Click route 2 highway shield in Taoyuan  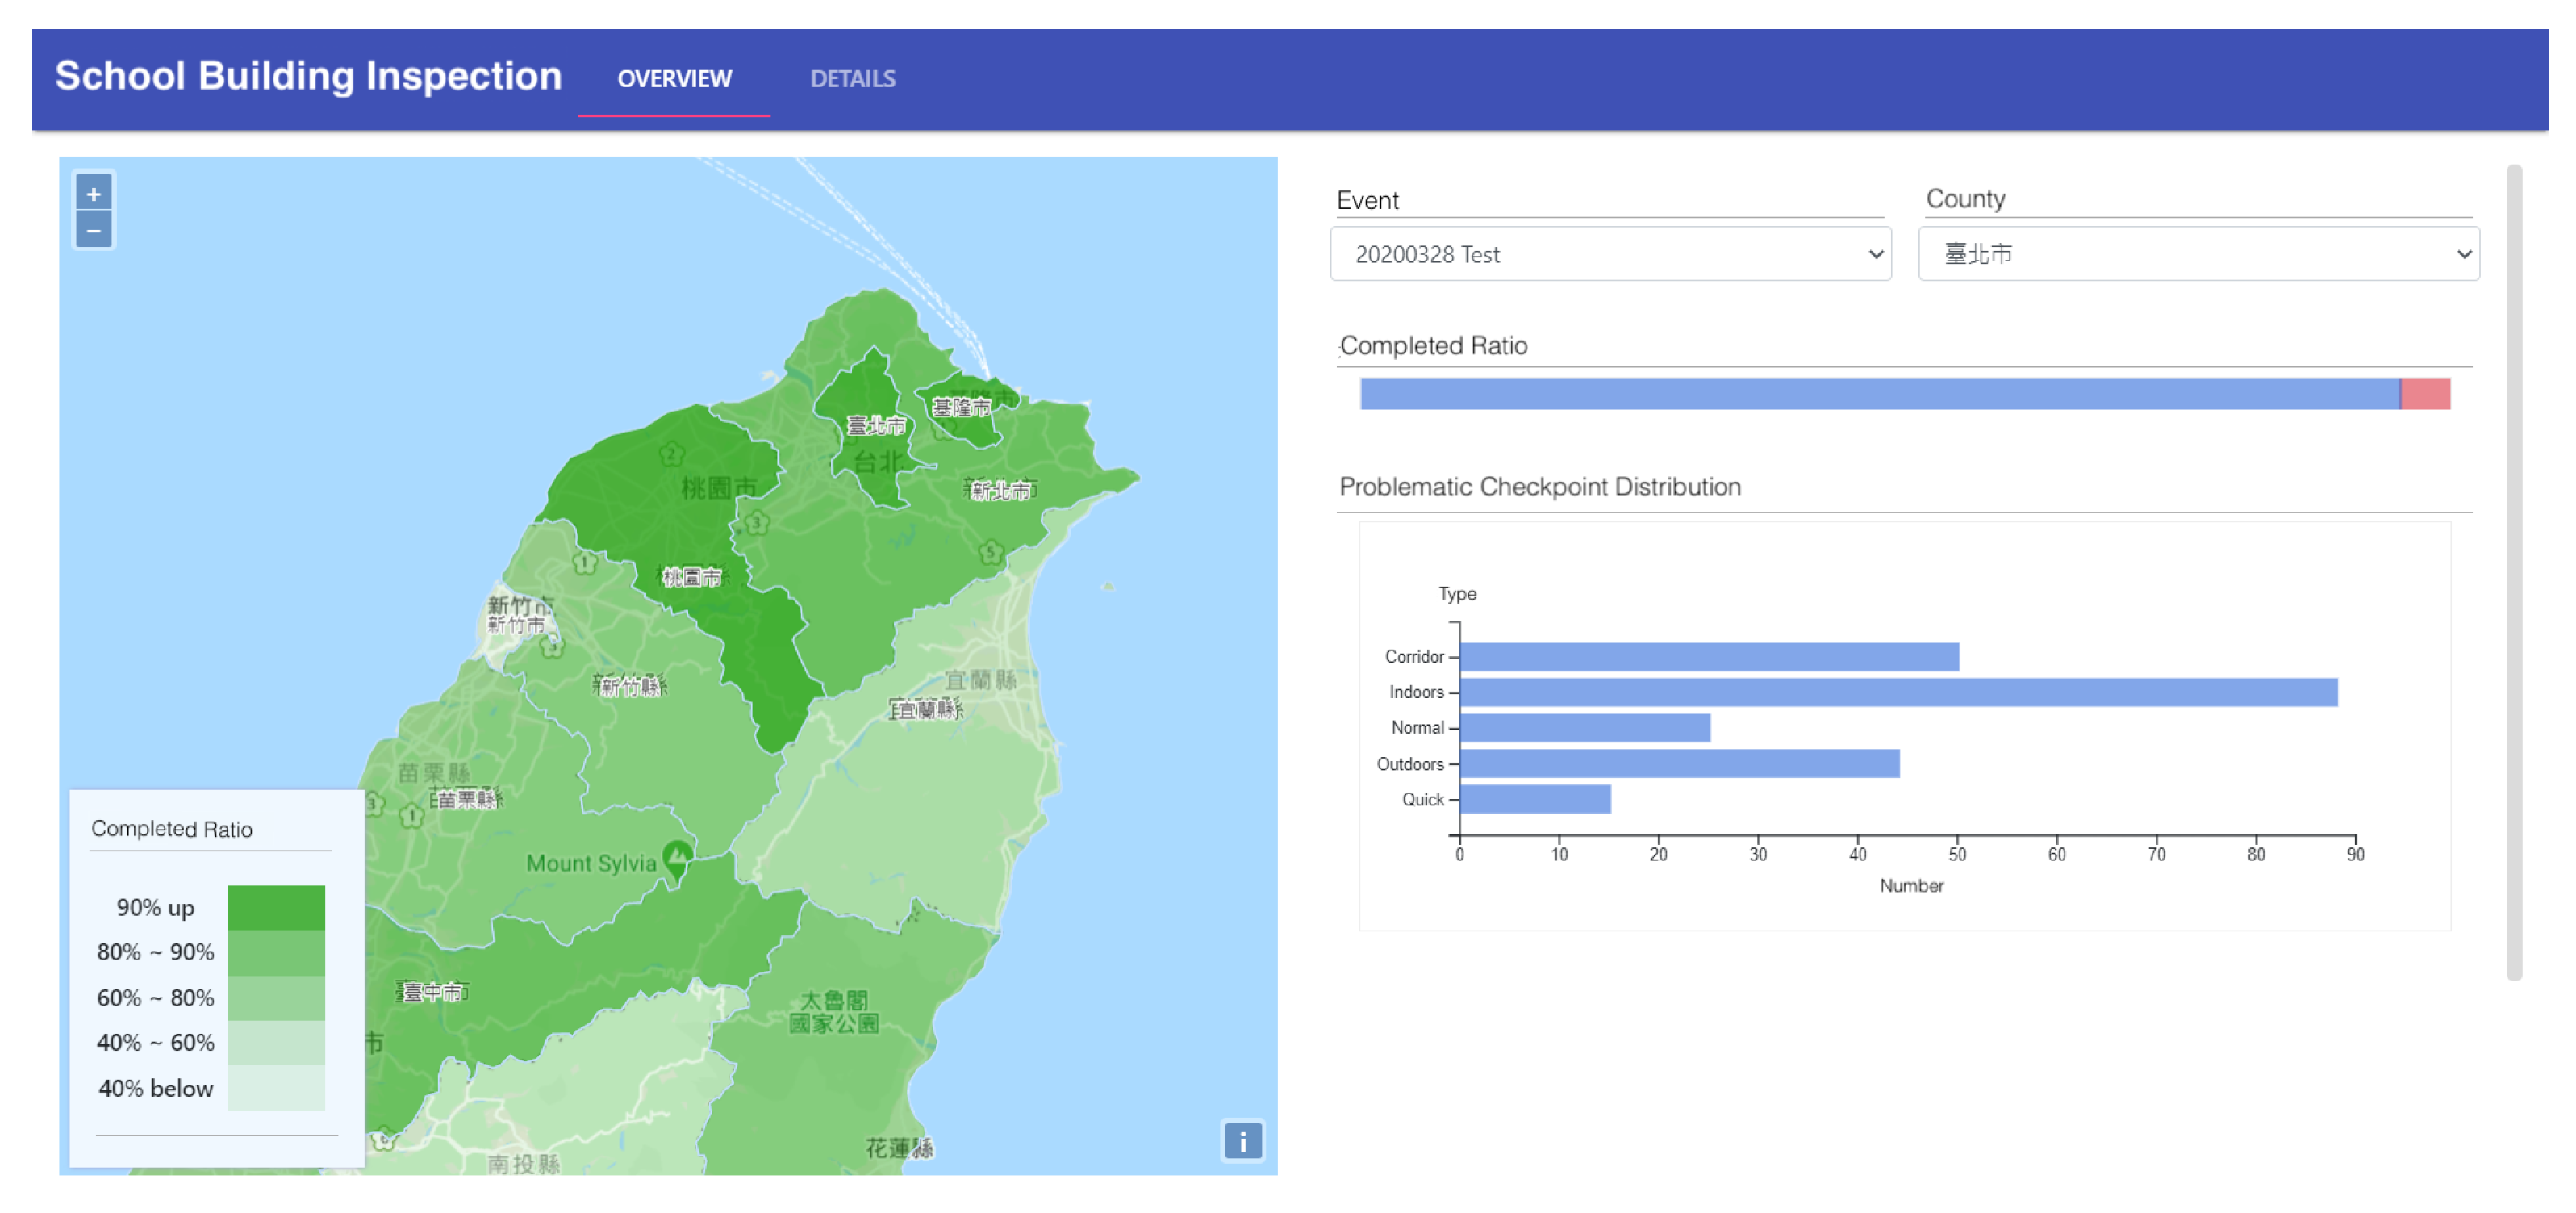coord(671,455)
